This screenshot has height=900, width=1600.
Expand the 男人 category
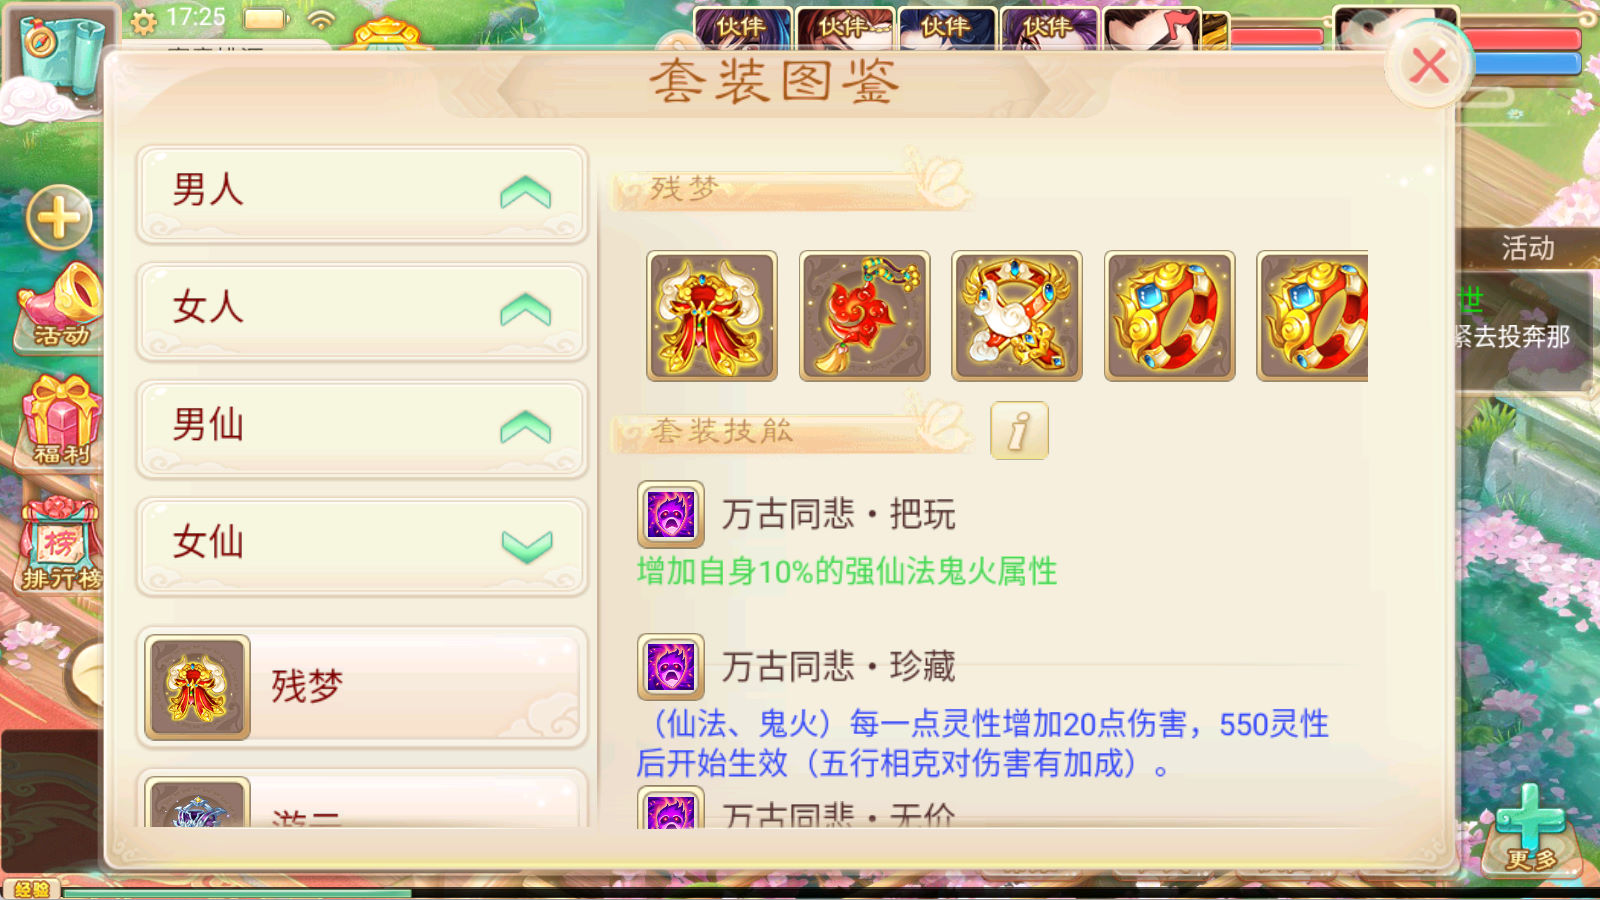click(x=362, y=194)
